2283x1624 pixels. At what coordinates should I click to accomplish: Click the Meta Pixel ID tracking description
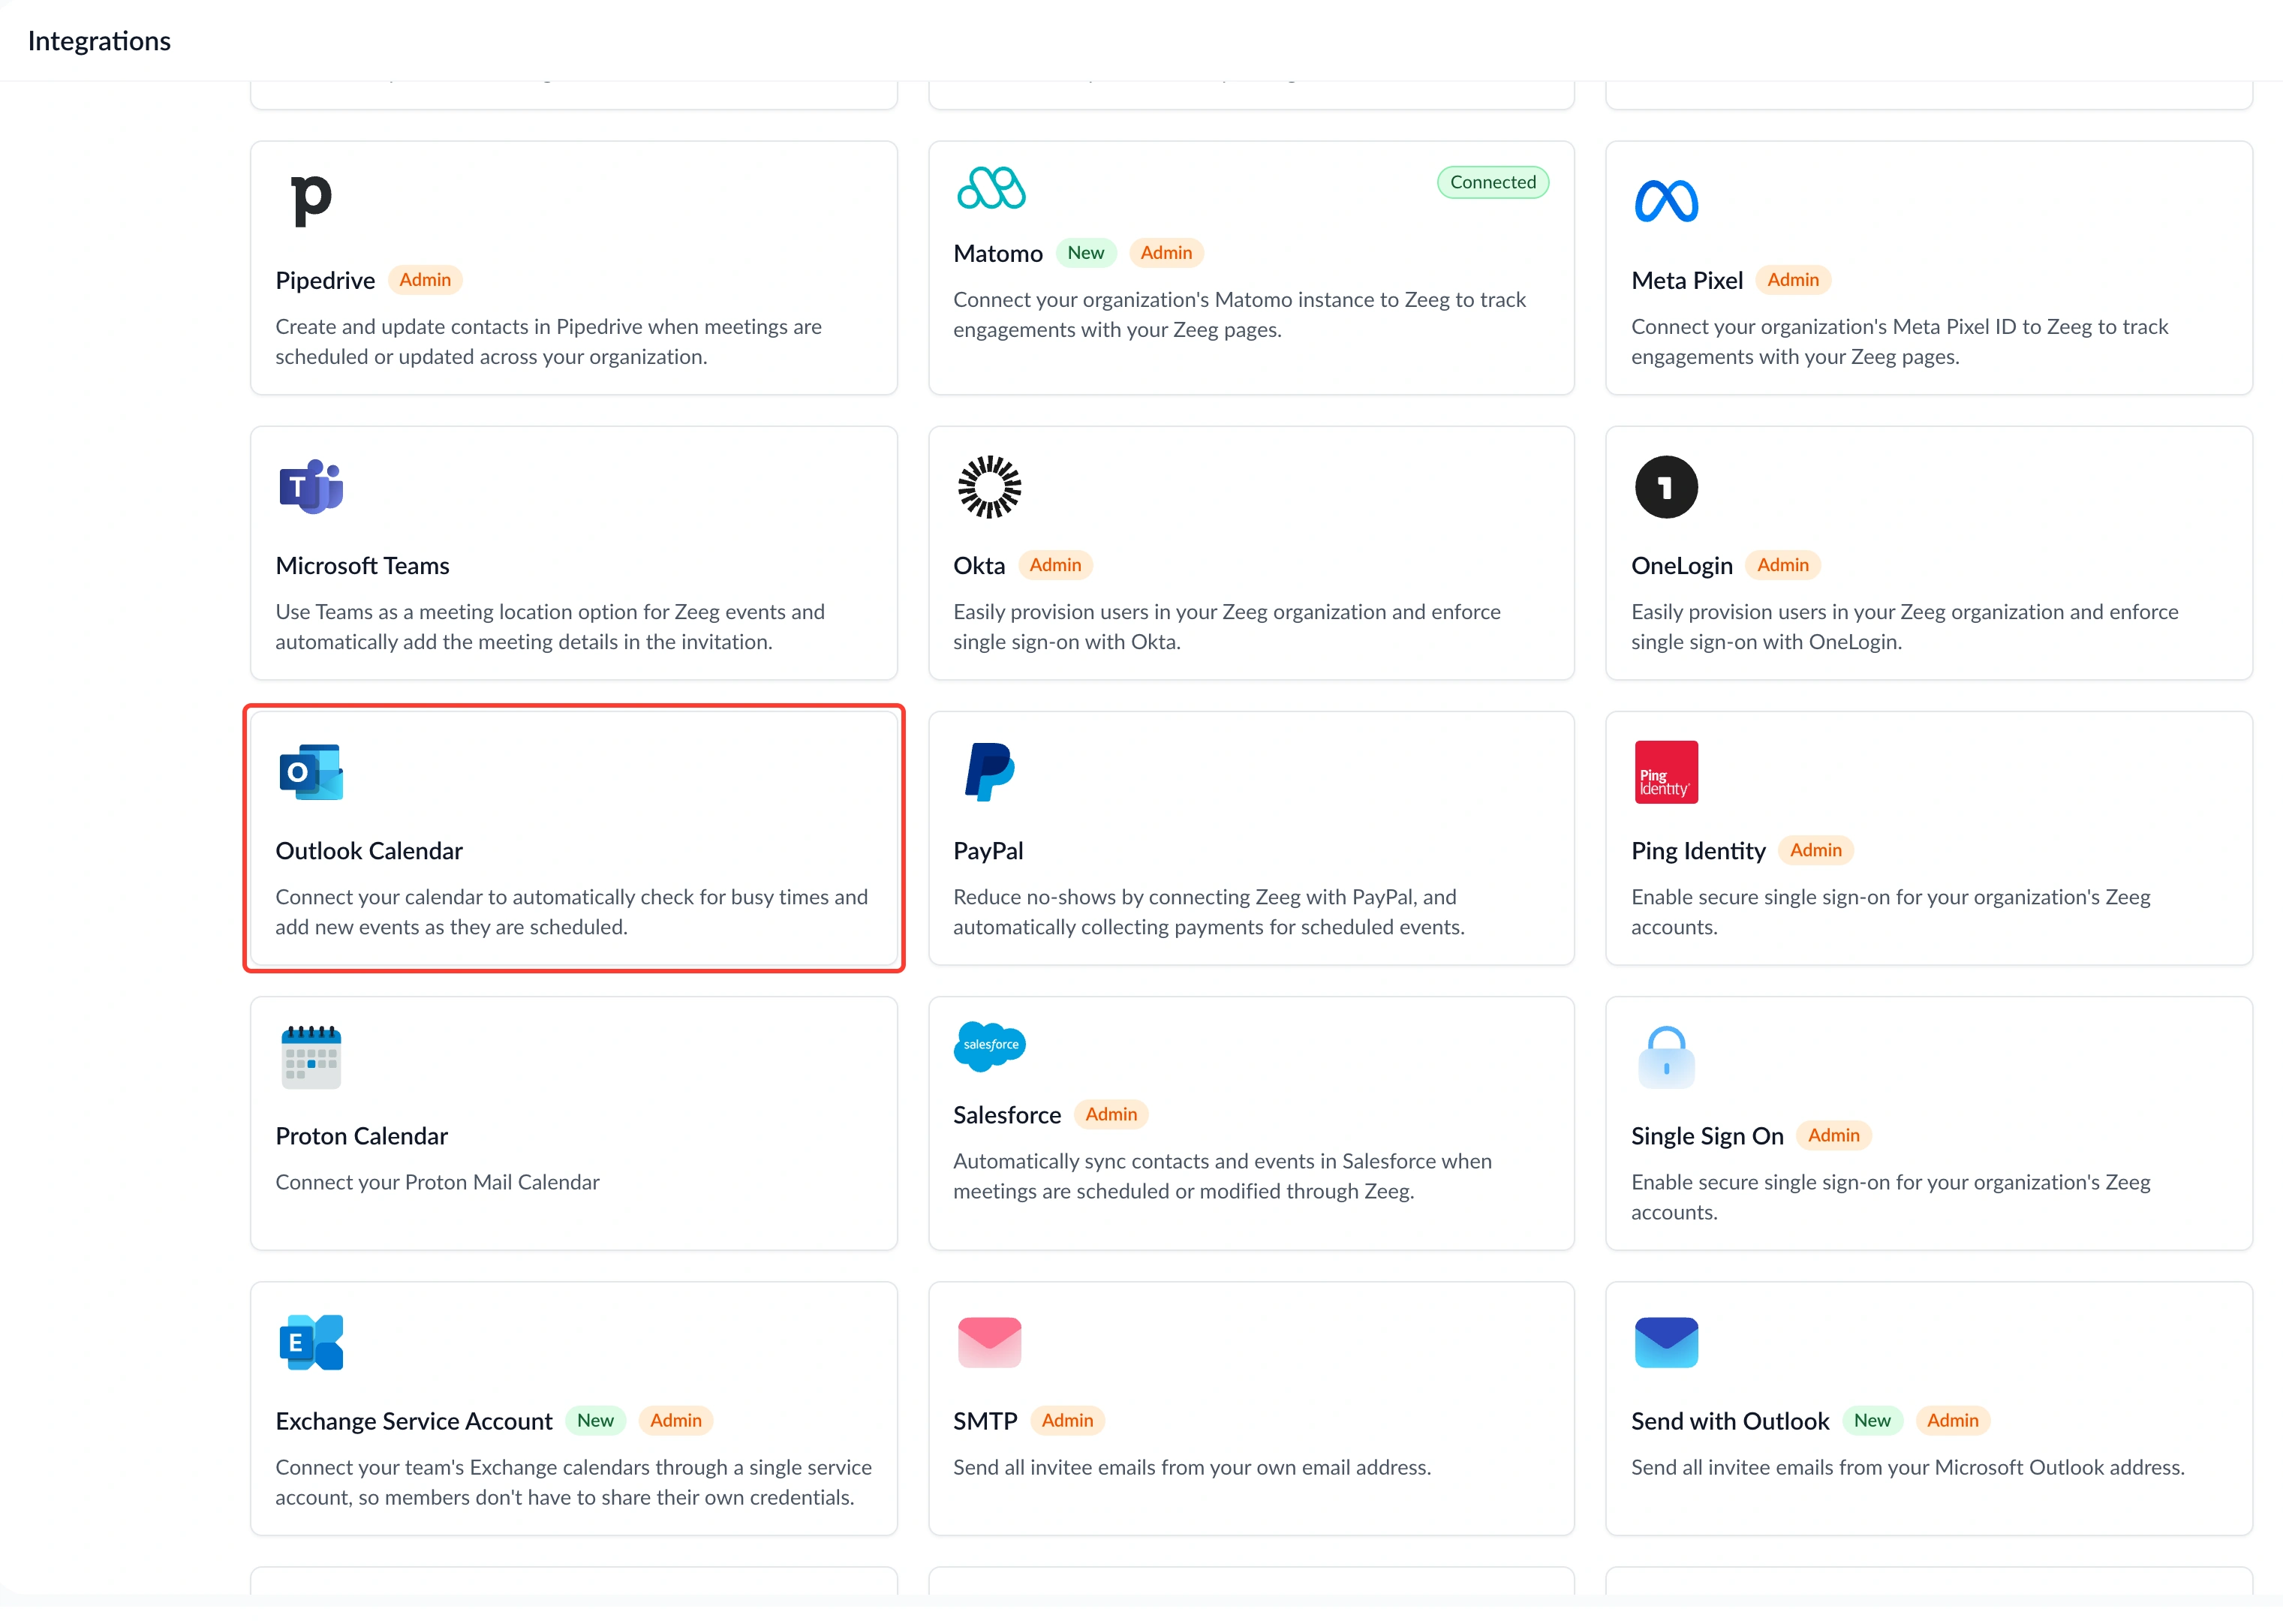(1899, 341)
